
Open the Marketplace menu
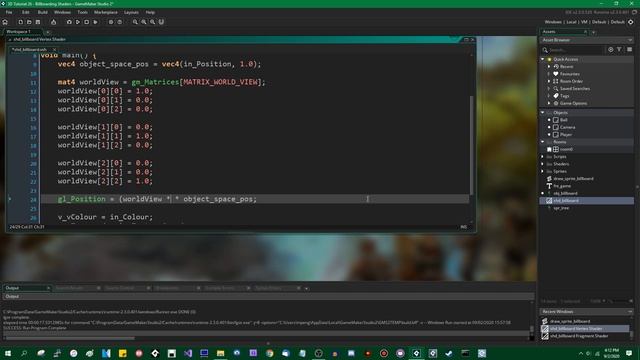pos(106,12)
